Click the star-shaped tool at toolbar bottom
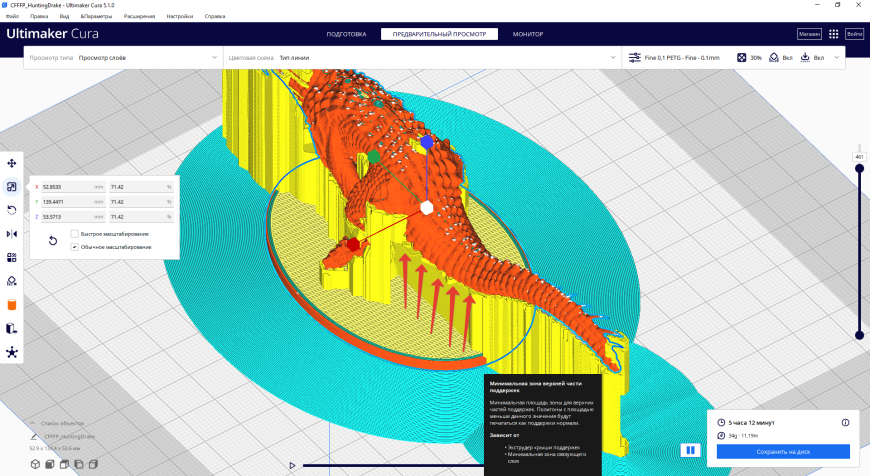Screen dimensions: 870x476 coord(12,352)
